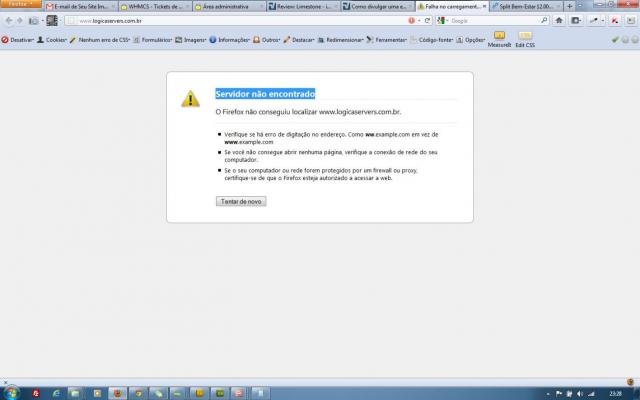Open the Destacar developer menu
Screen dimensions: 640x400
(x=299, y=40)
